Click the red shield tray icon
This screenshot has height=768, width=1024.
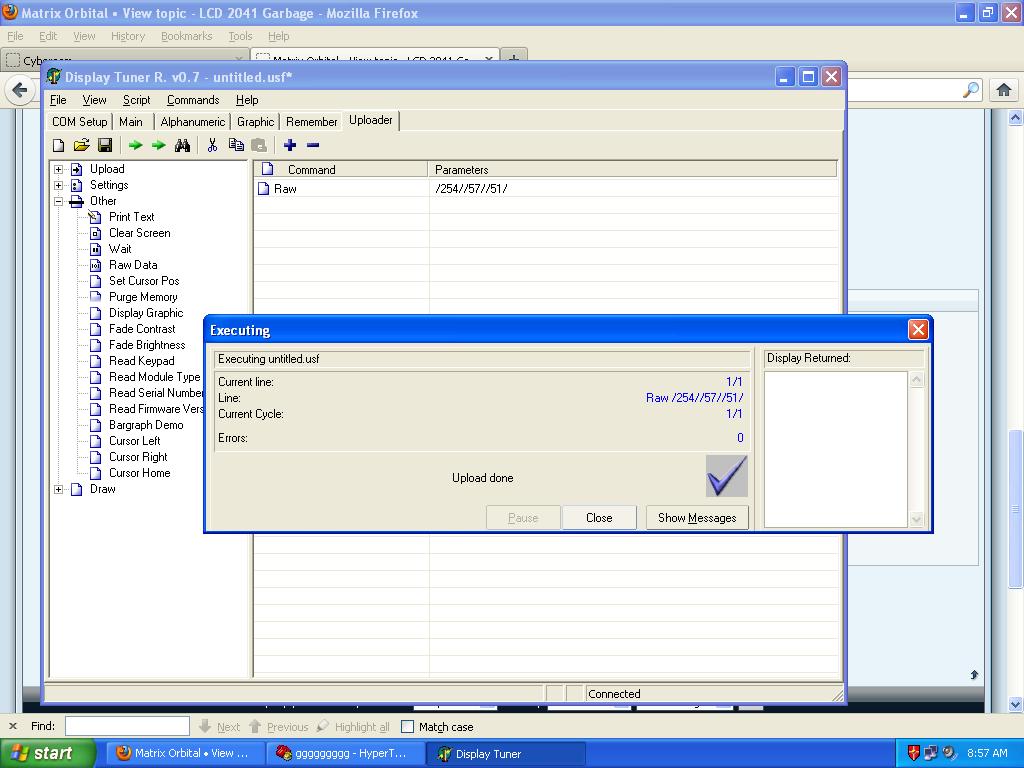pyautogui.click(x=914, y=753)
